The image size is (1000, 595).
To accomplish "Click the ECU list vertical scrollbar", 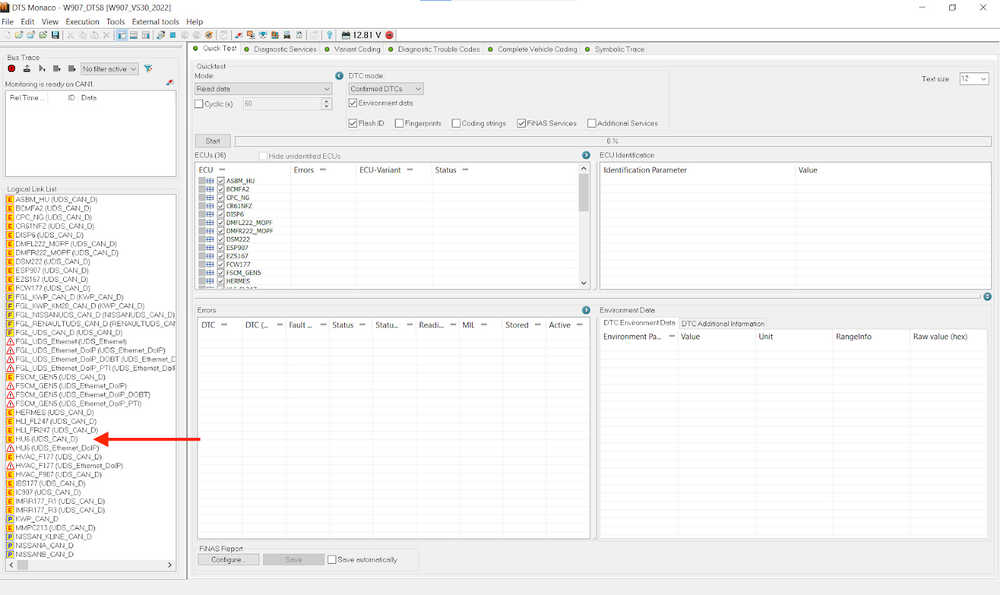I will [584, 226].
